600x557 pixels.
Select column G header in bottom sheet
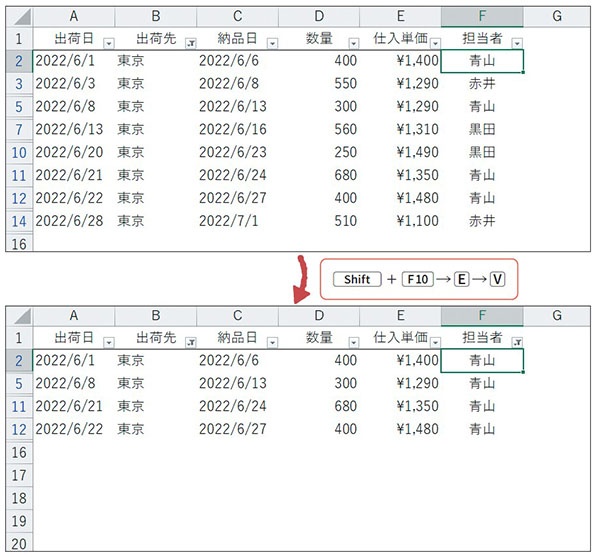click(557, 316)
